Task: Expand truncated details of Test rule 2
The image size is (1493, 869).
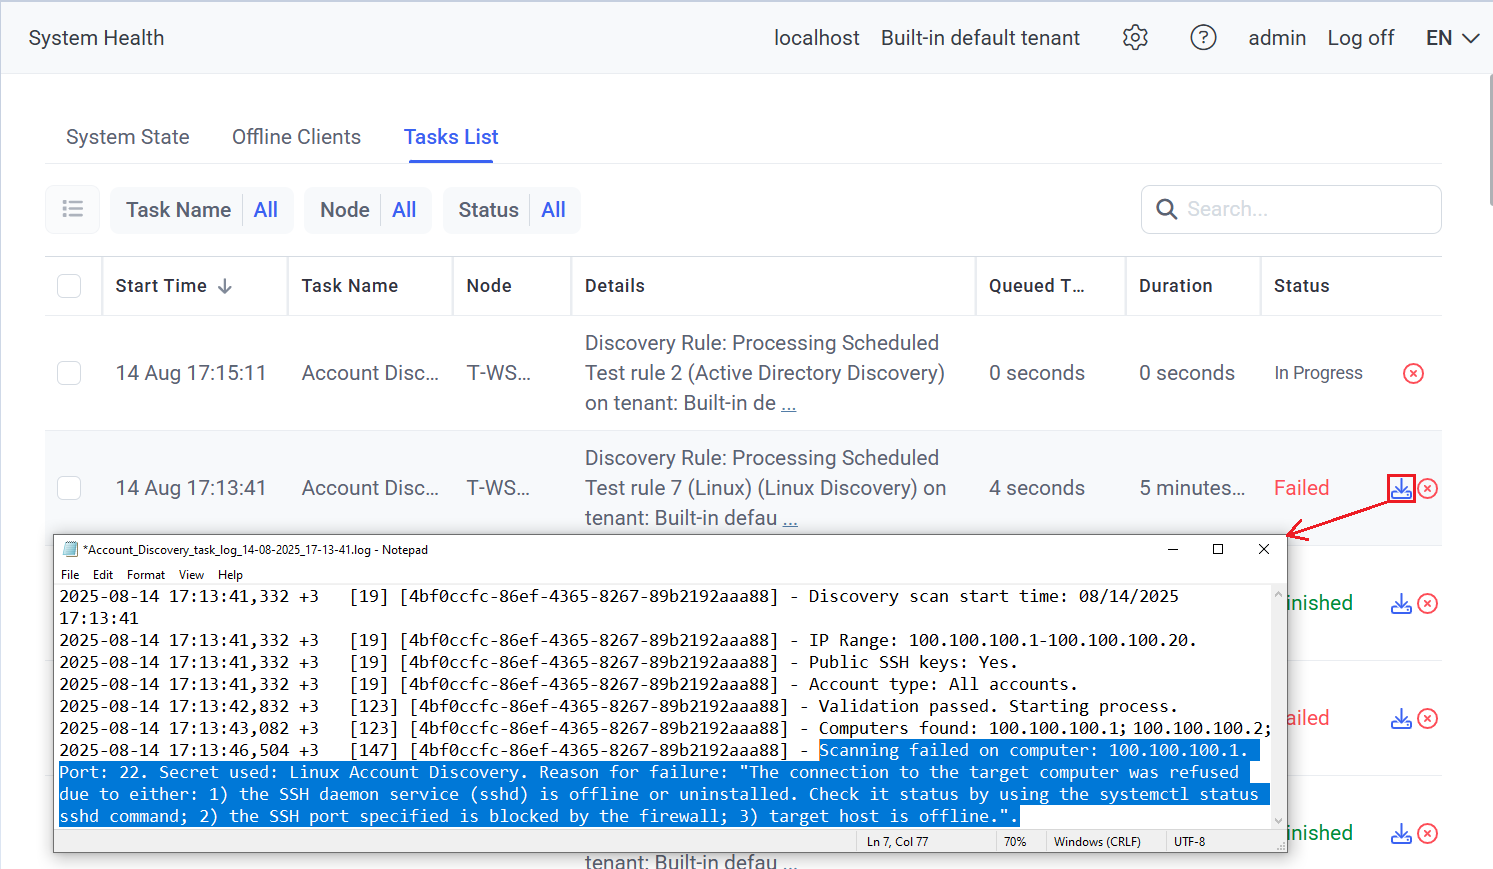Action: 788,405
